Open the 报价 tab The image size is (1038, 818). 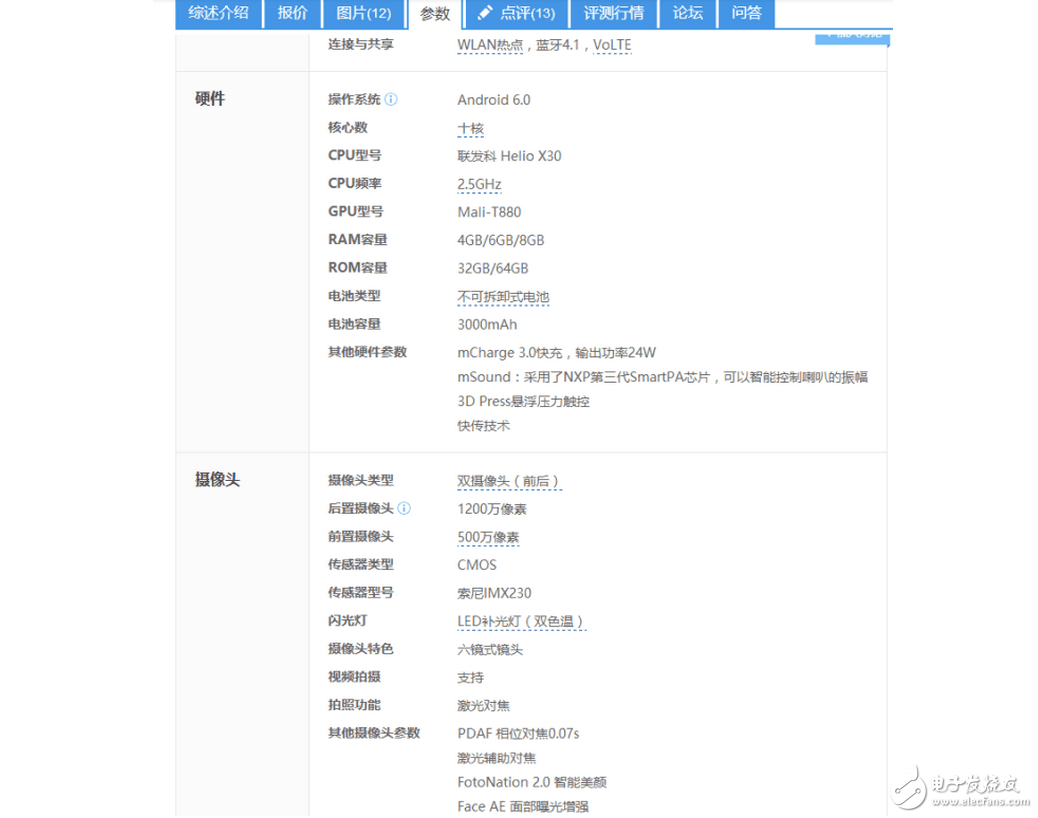(x=292, y=14)
